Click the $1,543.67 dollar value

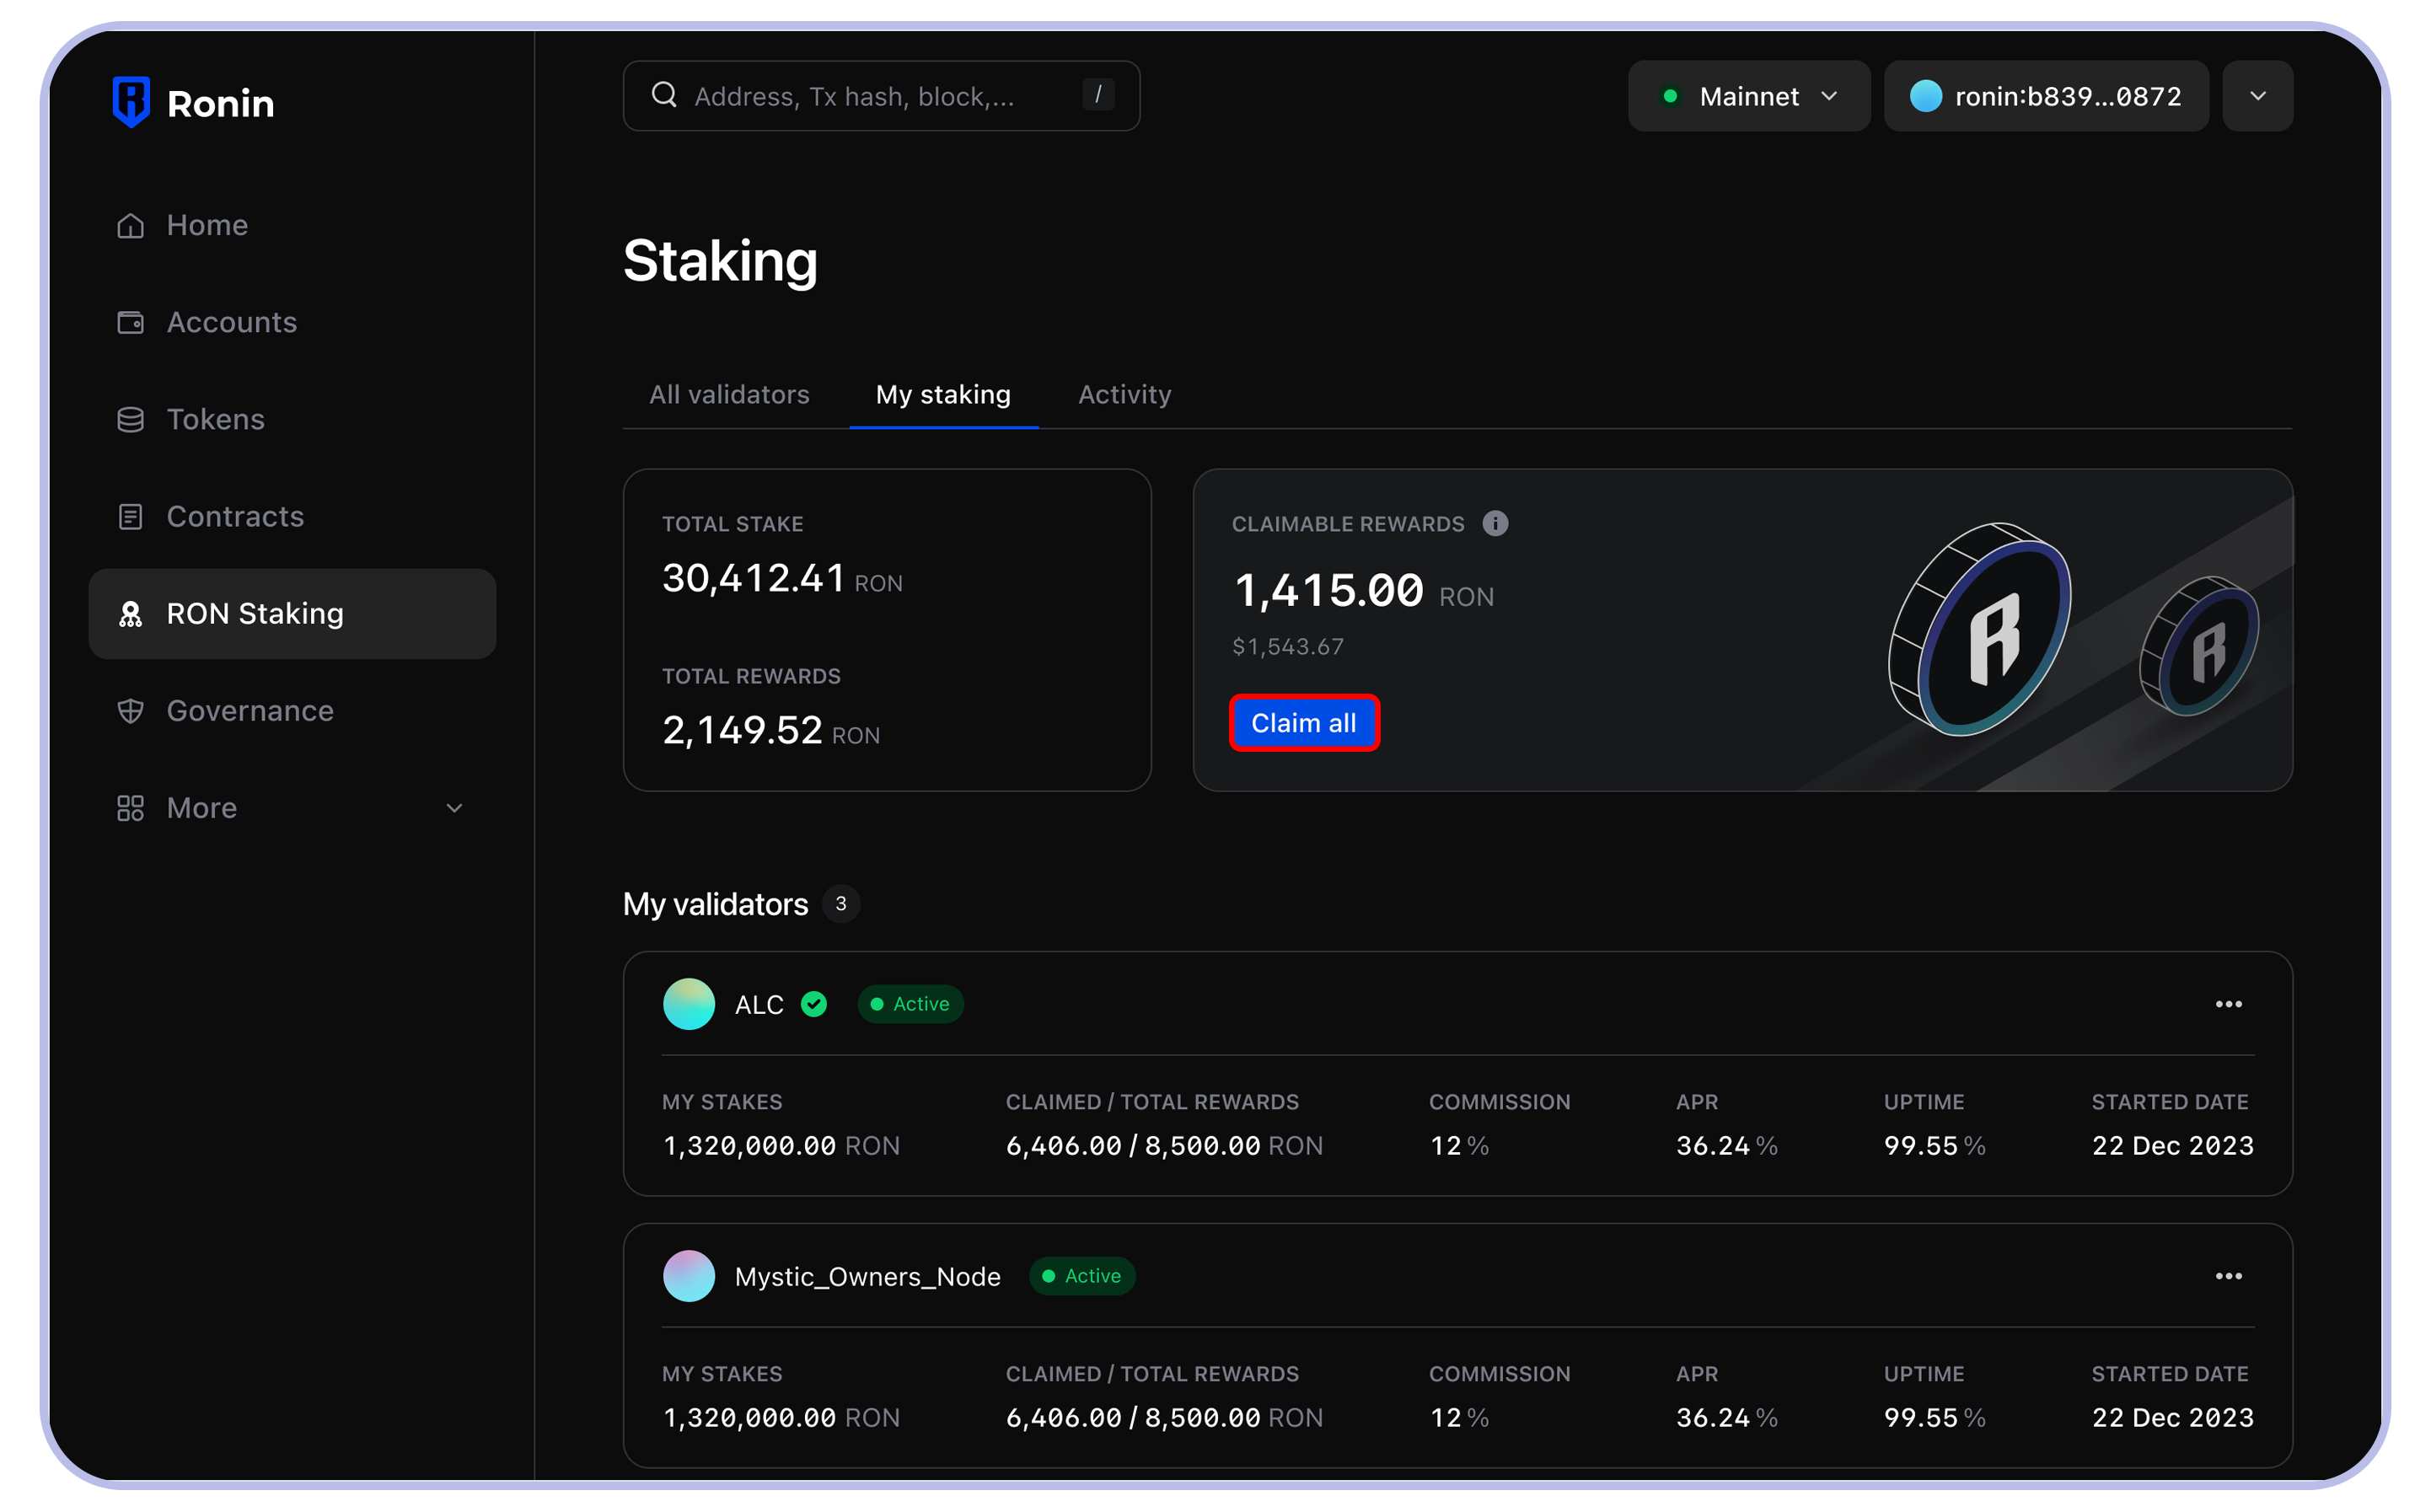1288,647
